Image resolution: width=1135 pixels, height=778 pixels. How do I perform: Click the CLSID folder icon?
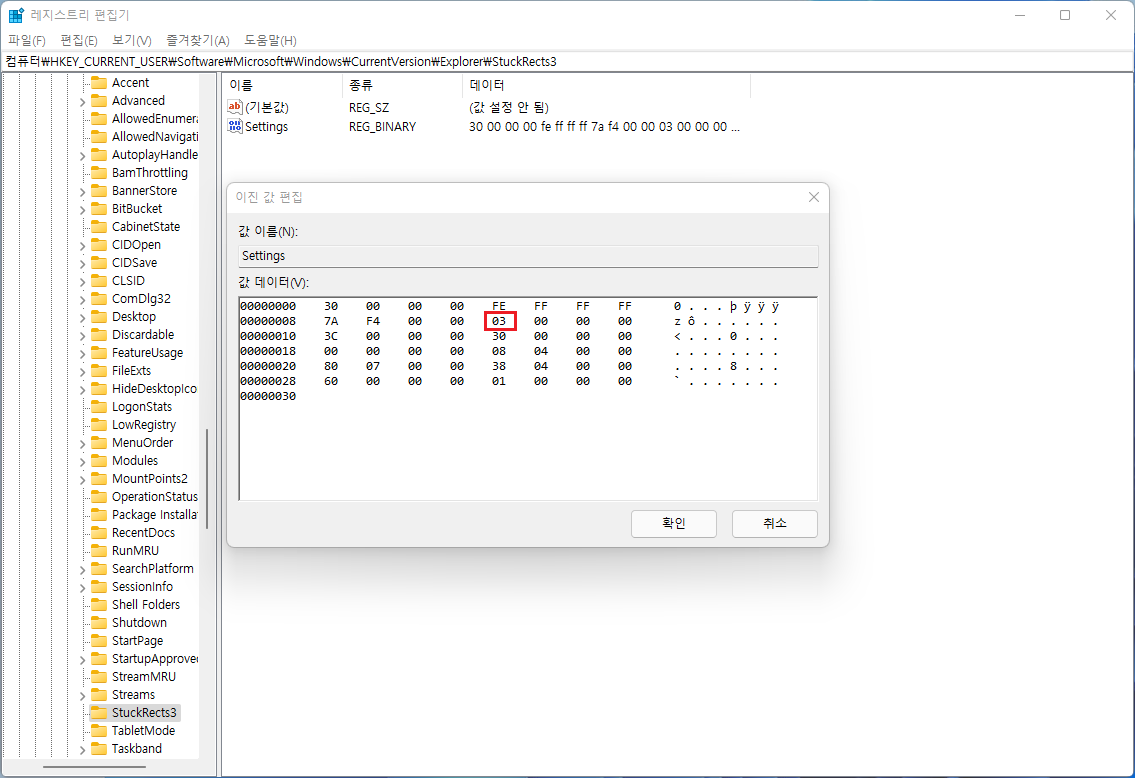(x=98, y=281)
